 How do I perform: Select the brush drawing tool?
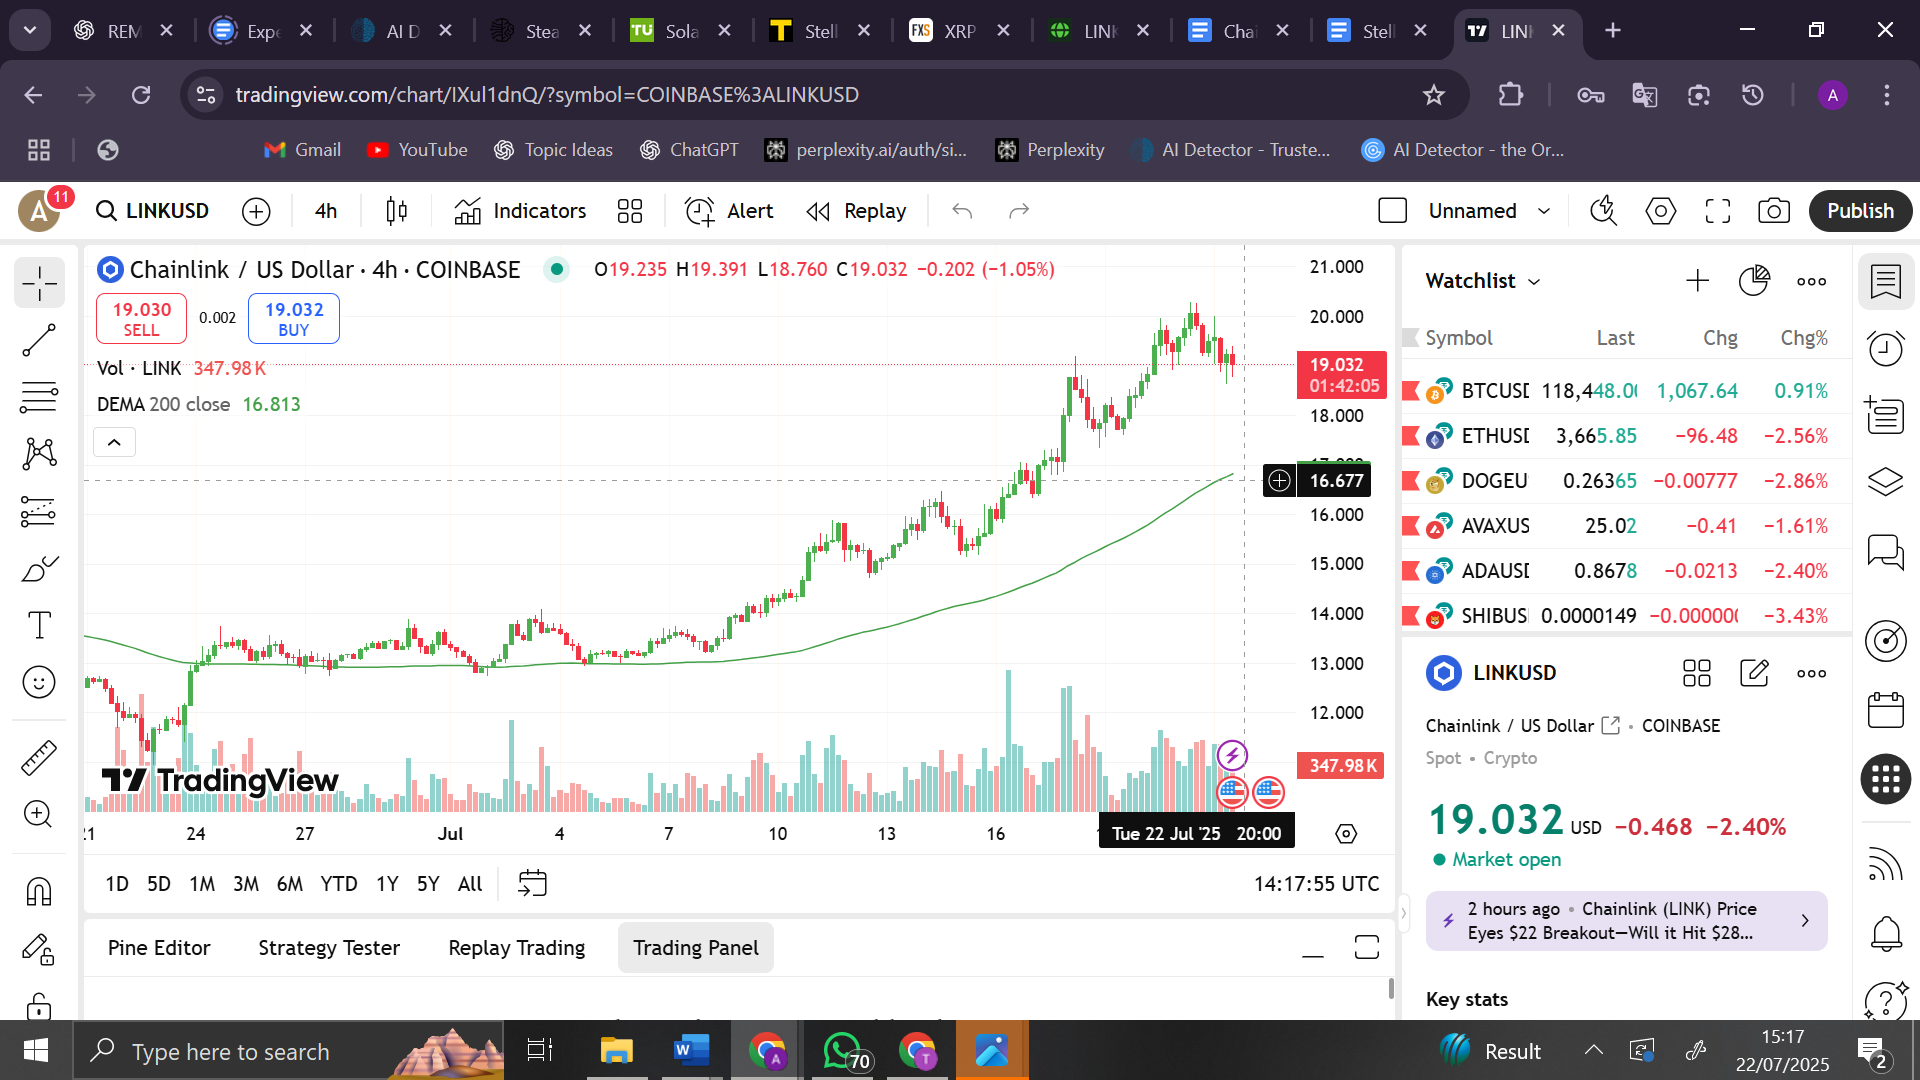39,569
